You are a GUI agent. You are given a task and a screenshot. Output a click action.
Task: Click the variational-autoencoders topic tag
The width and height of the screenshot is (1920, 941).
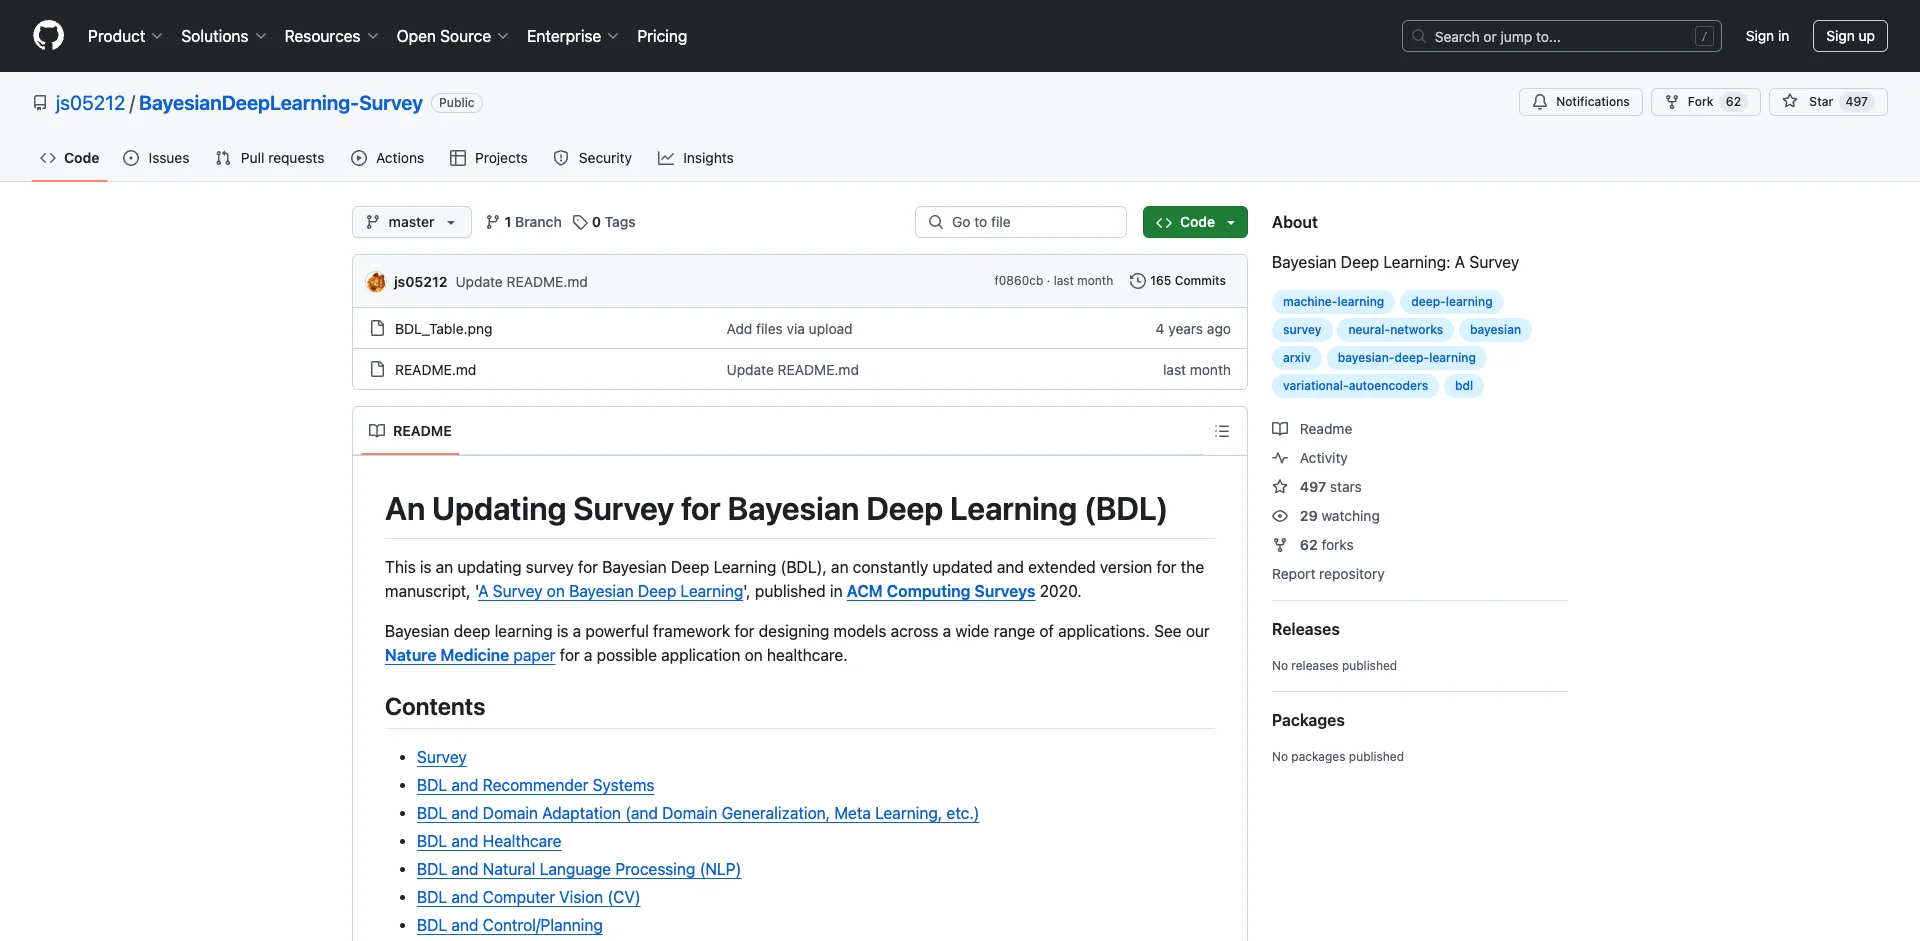click(x=1355, y=386)
